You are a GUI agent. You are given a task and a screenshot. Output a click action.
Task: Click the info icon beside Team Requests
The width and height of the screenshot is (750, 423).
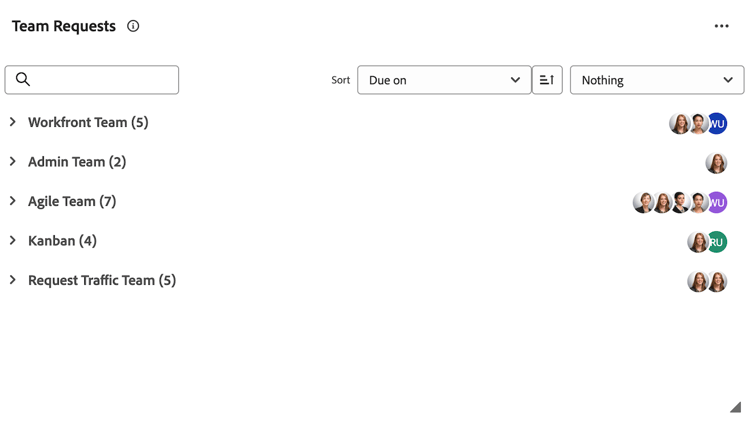(x=133, y=26)
